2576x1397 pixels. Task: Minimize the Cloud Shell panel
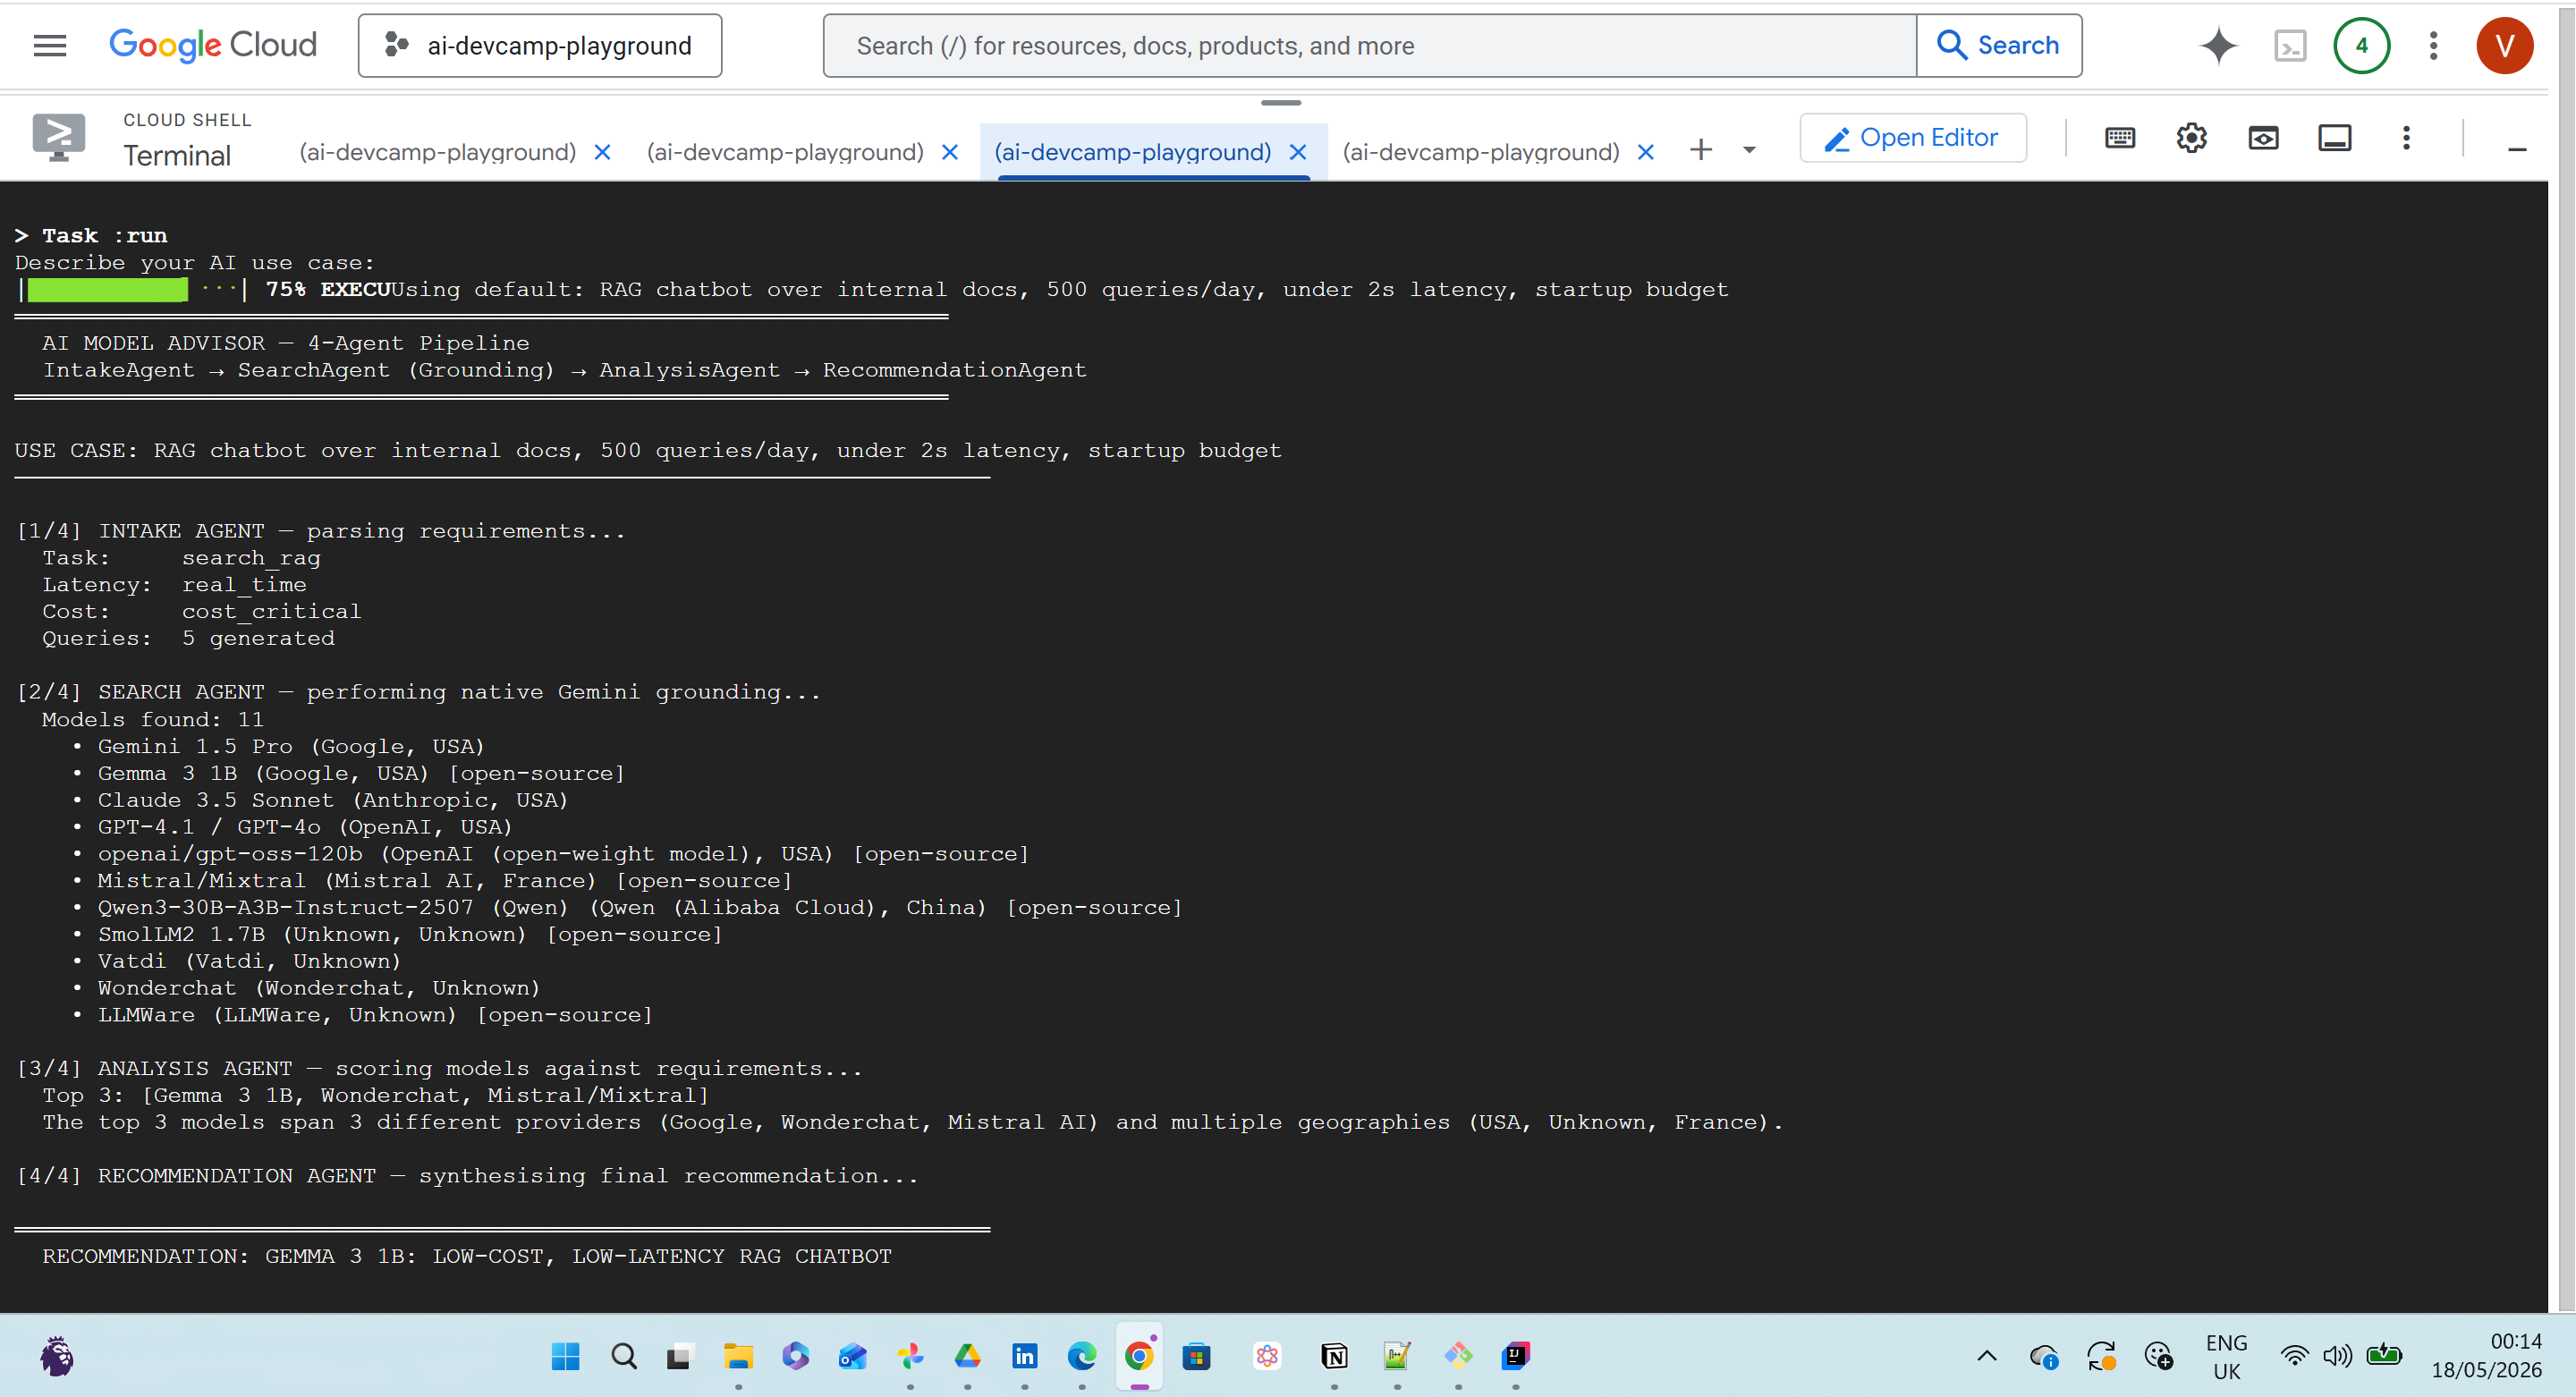point(2517,150)
